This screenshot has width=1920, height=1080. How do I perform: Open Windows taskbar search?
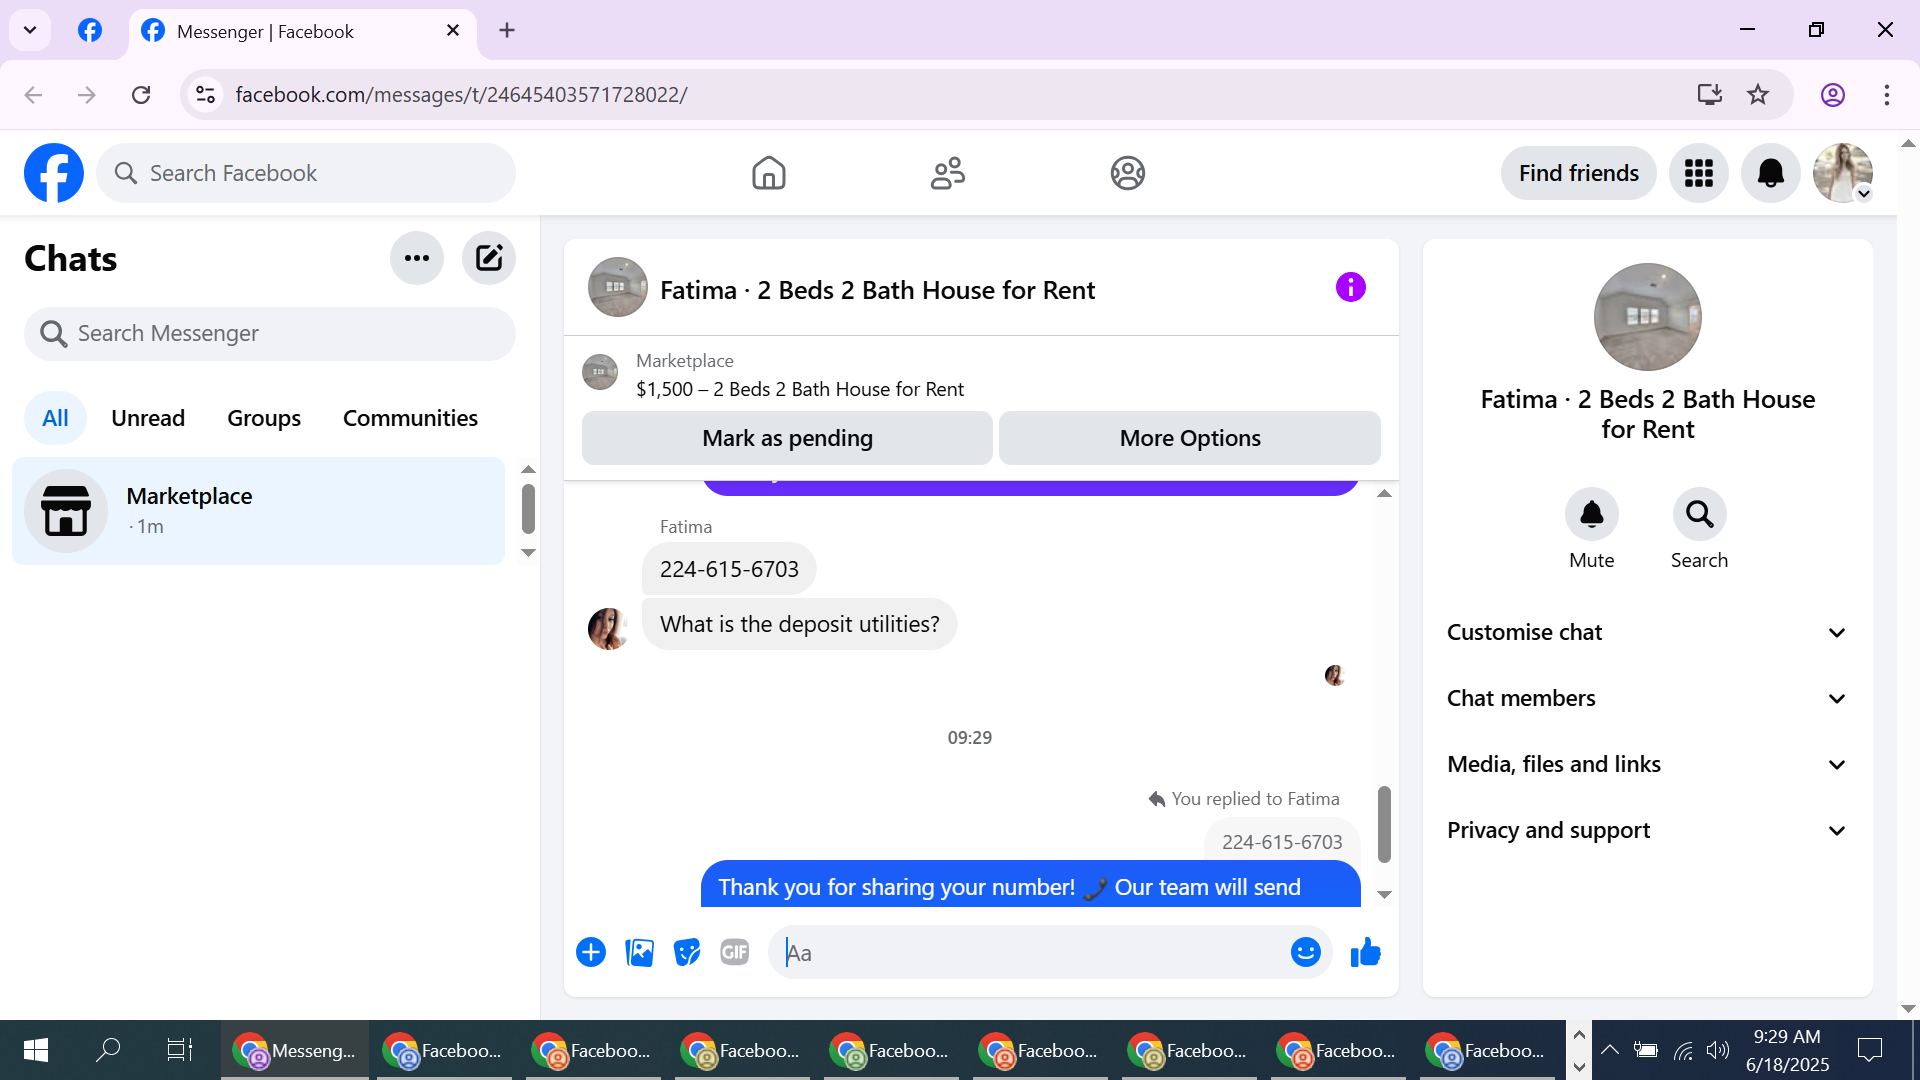coord(108,1050)
